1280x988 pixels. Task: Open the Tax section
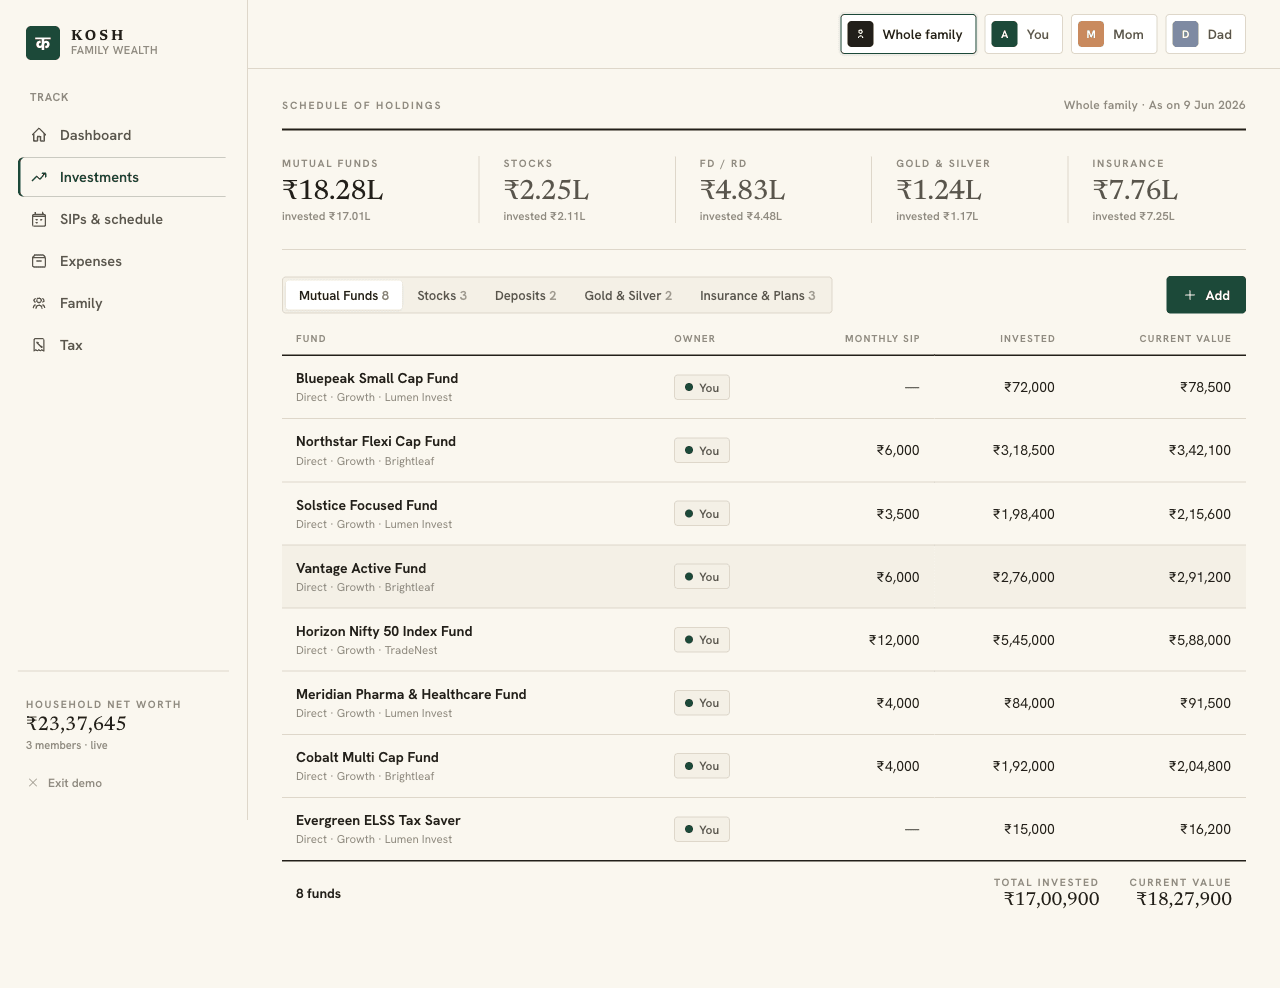click(x=122, y=345)
